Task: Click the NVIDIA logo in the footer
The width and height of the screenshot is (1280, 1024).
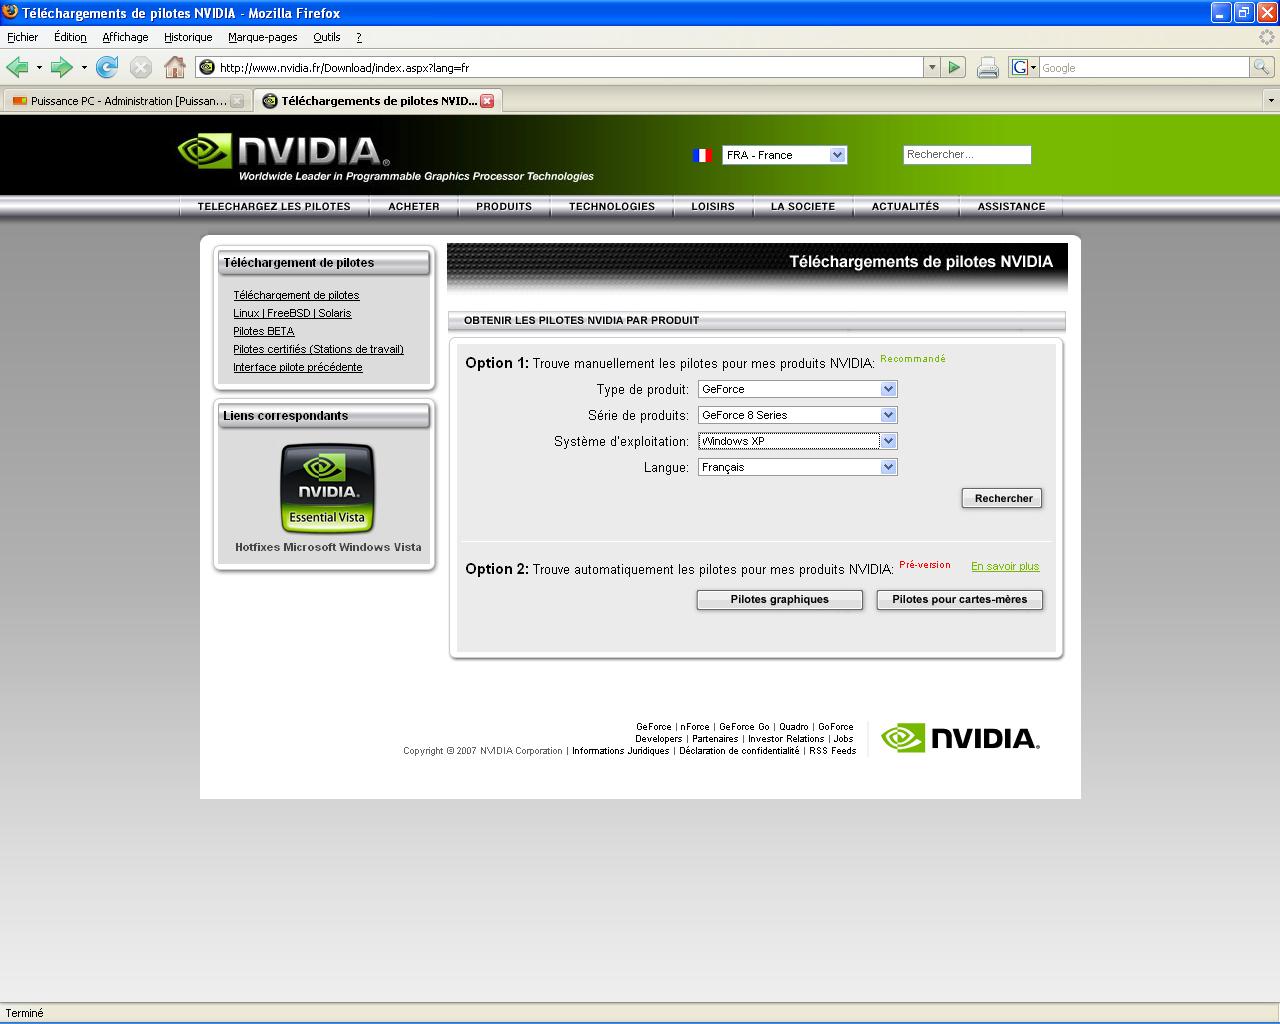Action: tap(960, 738)
